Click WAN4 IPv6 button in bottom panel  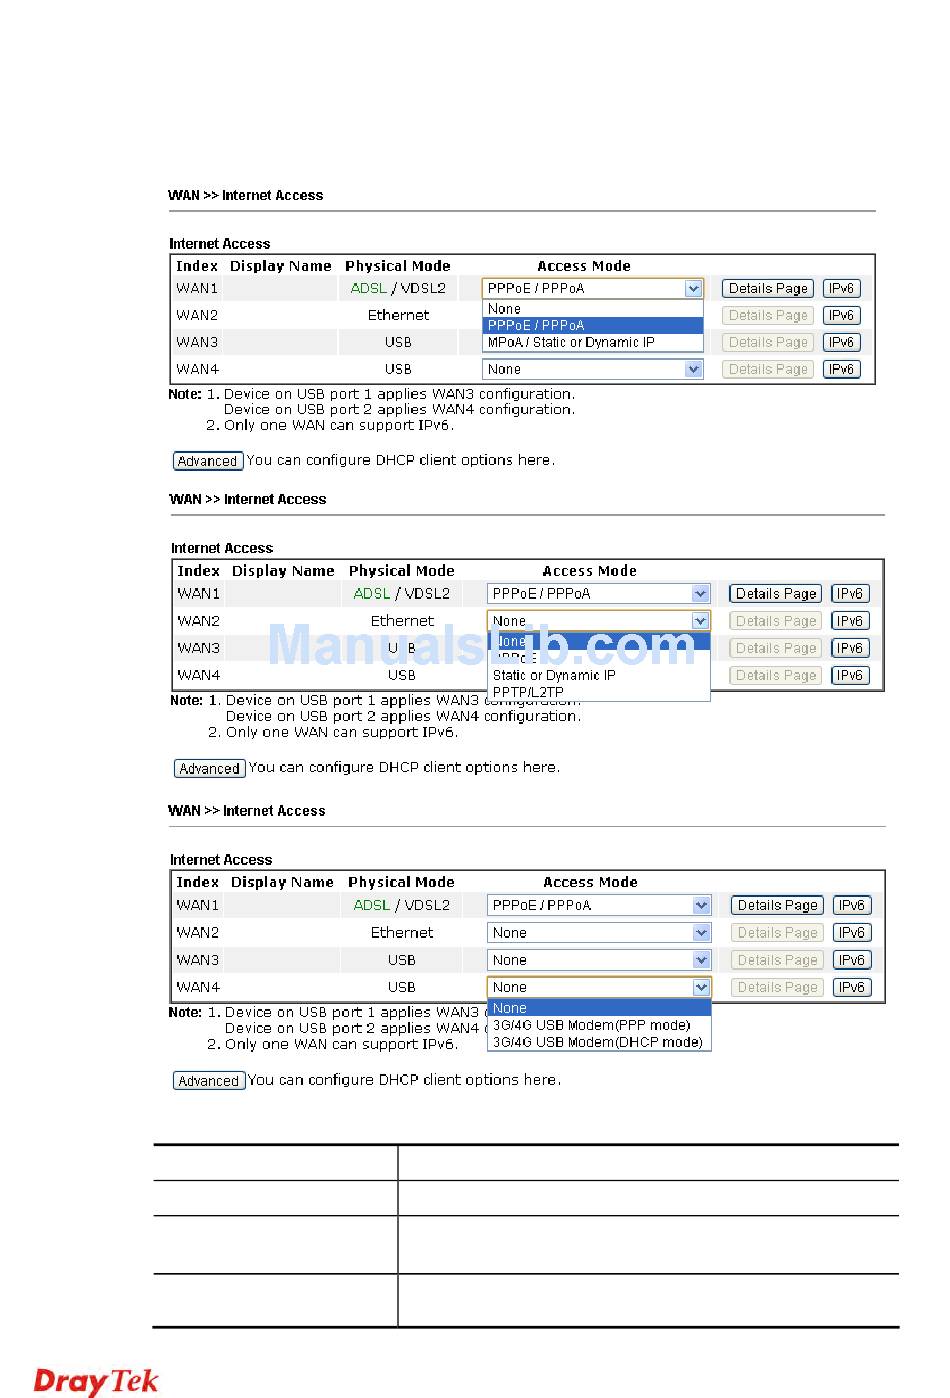click(x=852, y=987)
